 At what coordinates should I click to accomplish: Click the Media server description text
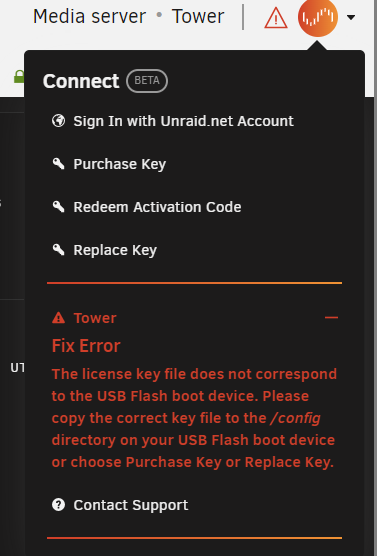[x=89, y=16]
